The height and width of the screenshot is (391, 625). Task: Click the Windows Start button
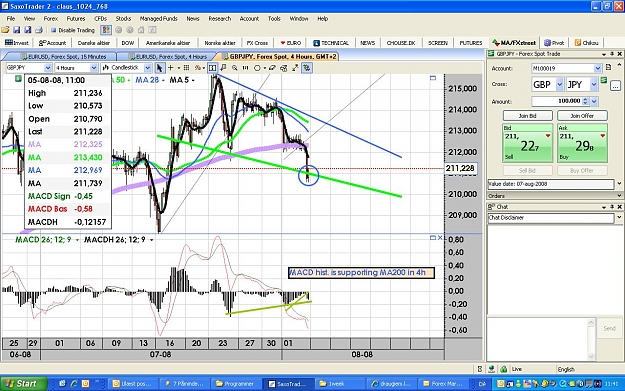[x=23, y=383]
